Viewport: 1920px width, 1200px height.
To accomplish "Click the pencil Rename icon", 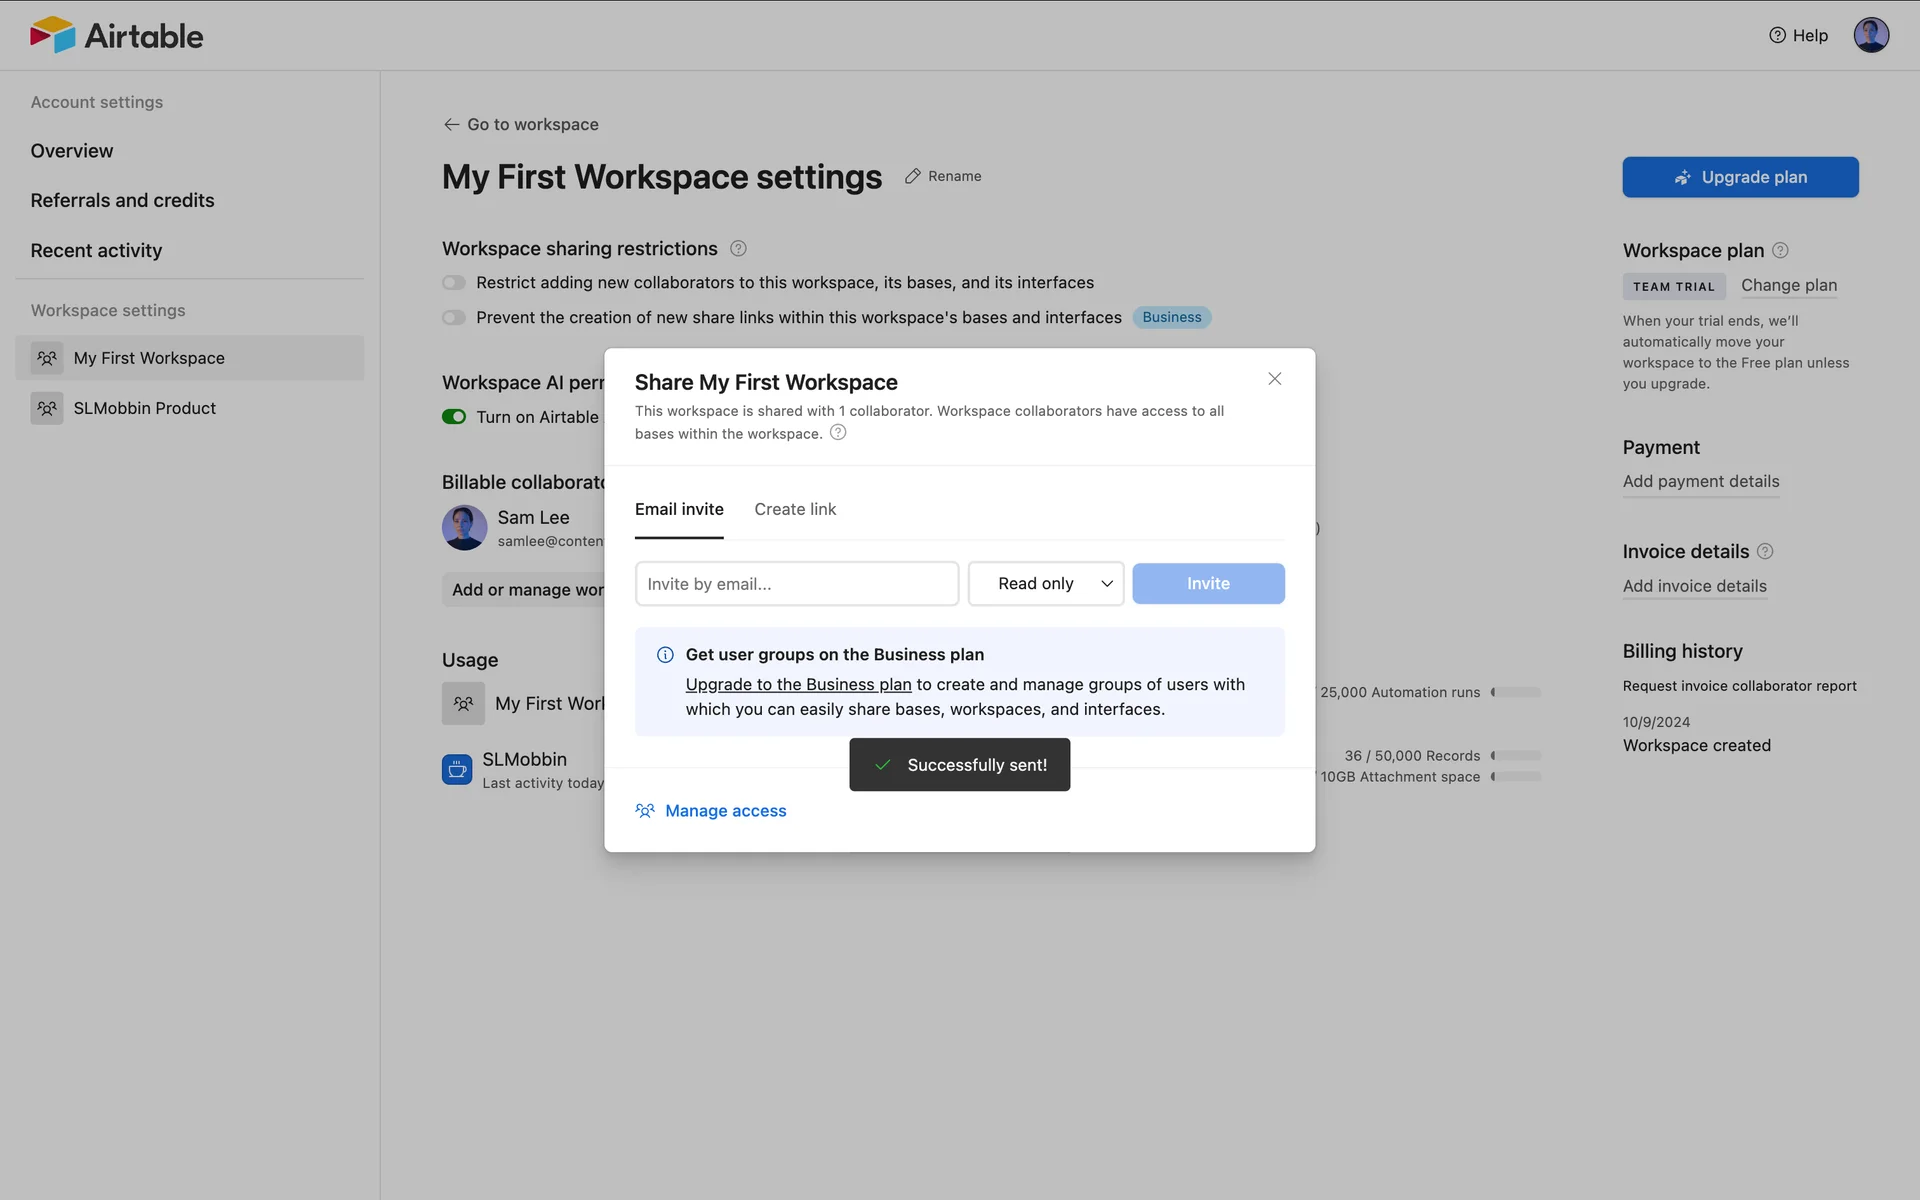I will click(x=912, y=176).
